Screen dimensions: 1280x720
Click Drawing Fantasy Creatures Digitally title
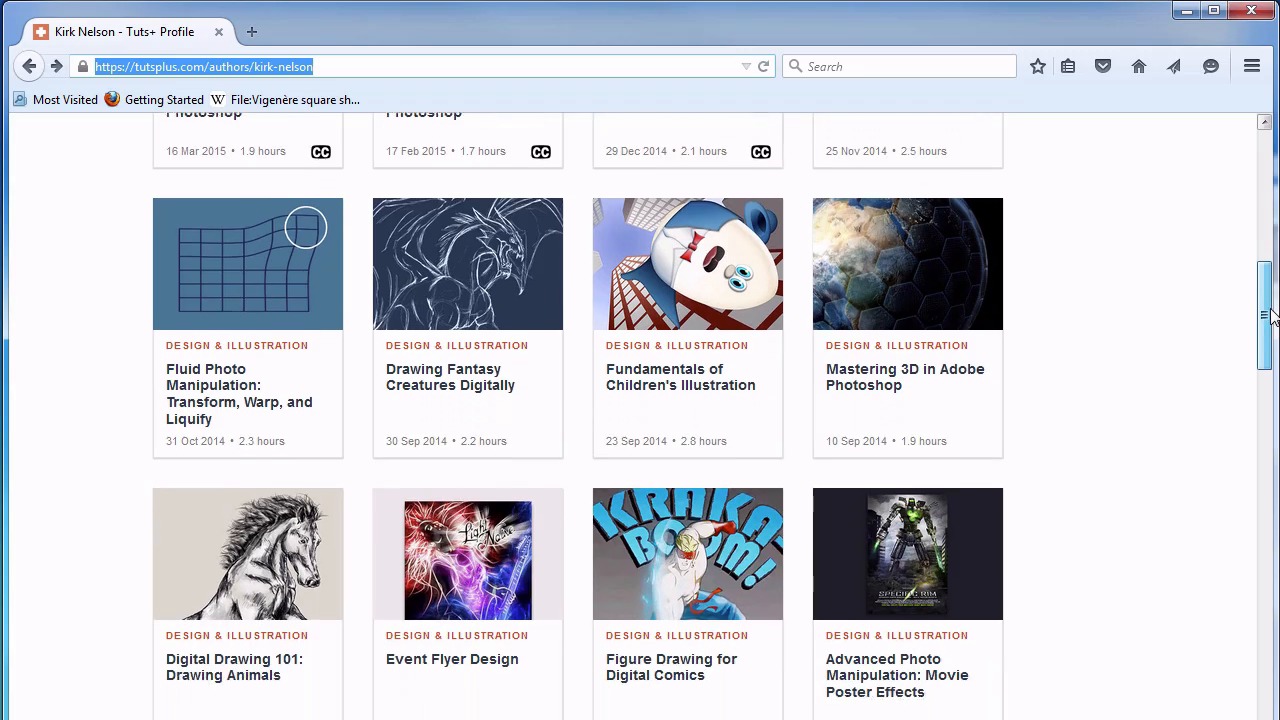coord(450,377)
